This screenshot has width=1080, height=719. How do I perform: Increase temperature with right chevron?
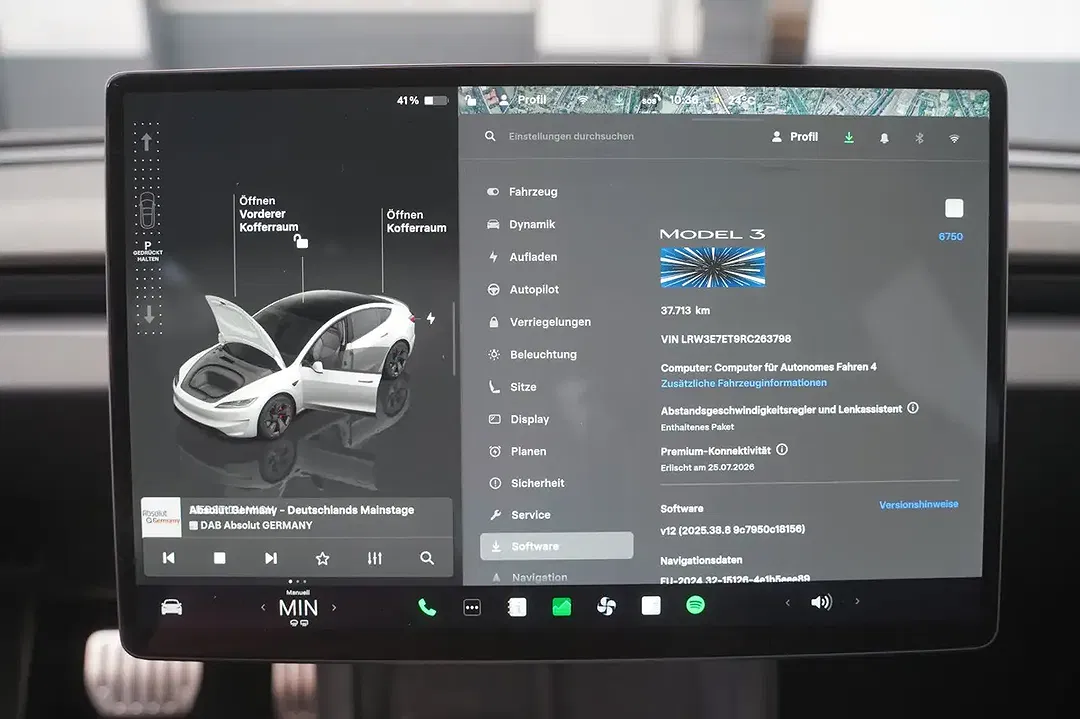pyautogui.click(x=334, y=607)
